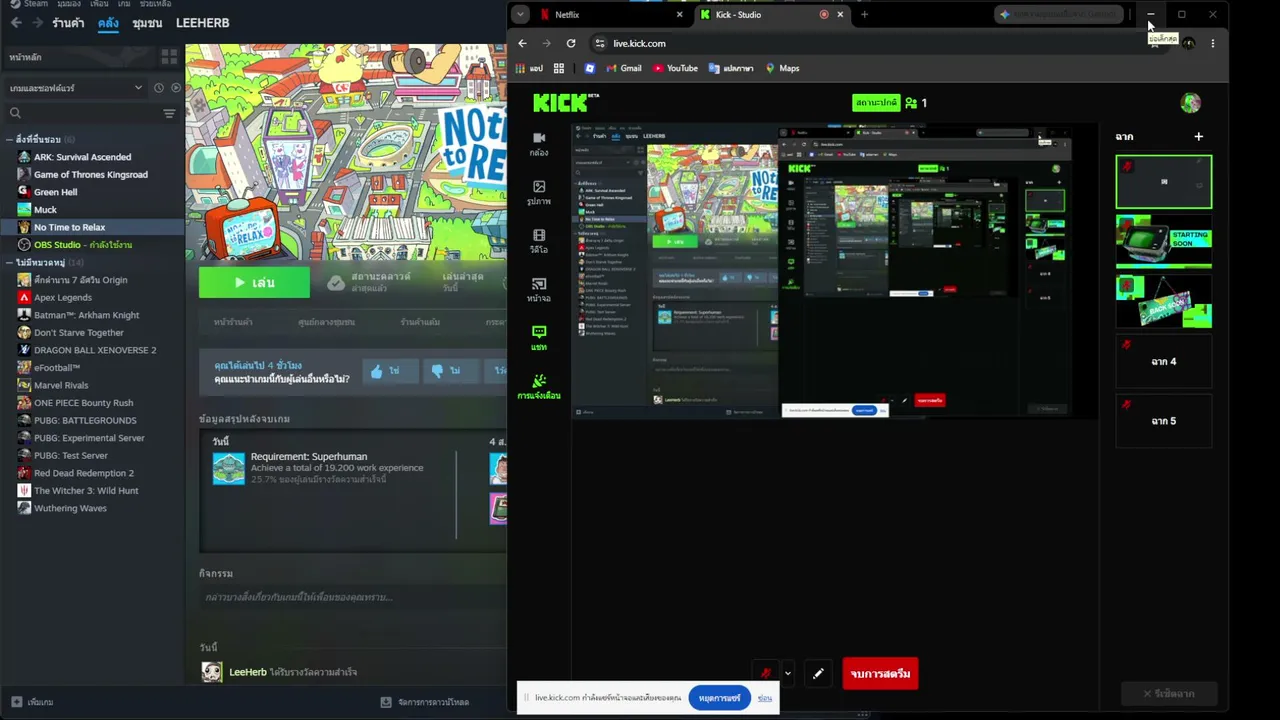This screenshot has height=720, width=1280.
Task: Switch Steam library to grid collections view
Action: (169, 57)
